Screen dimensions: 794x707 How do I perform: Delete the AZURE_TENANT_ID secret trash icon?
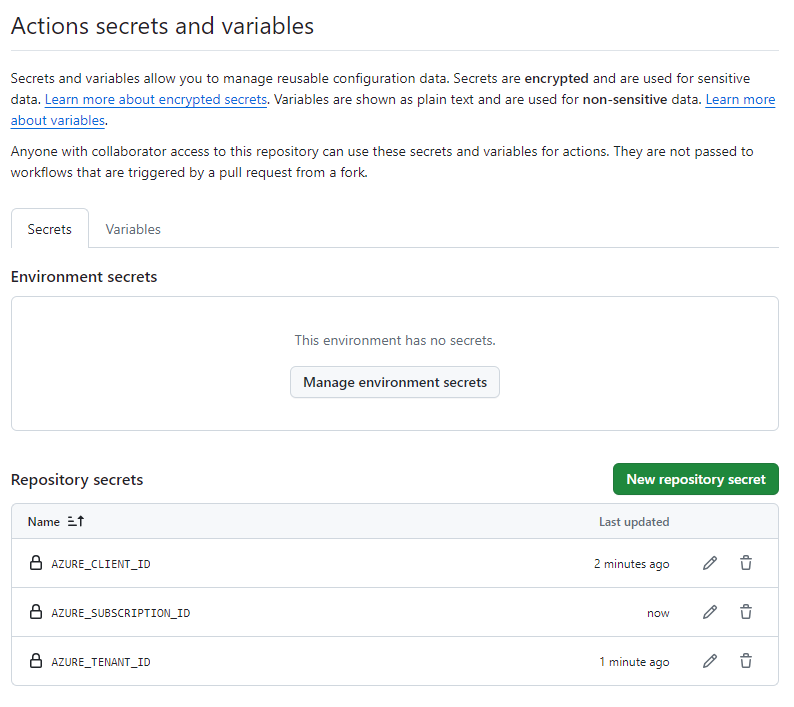746,661
